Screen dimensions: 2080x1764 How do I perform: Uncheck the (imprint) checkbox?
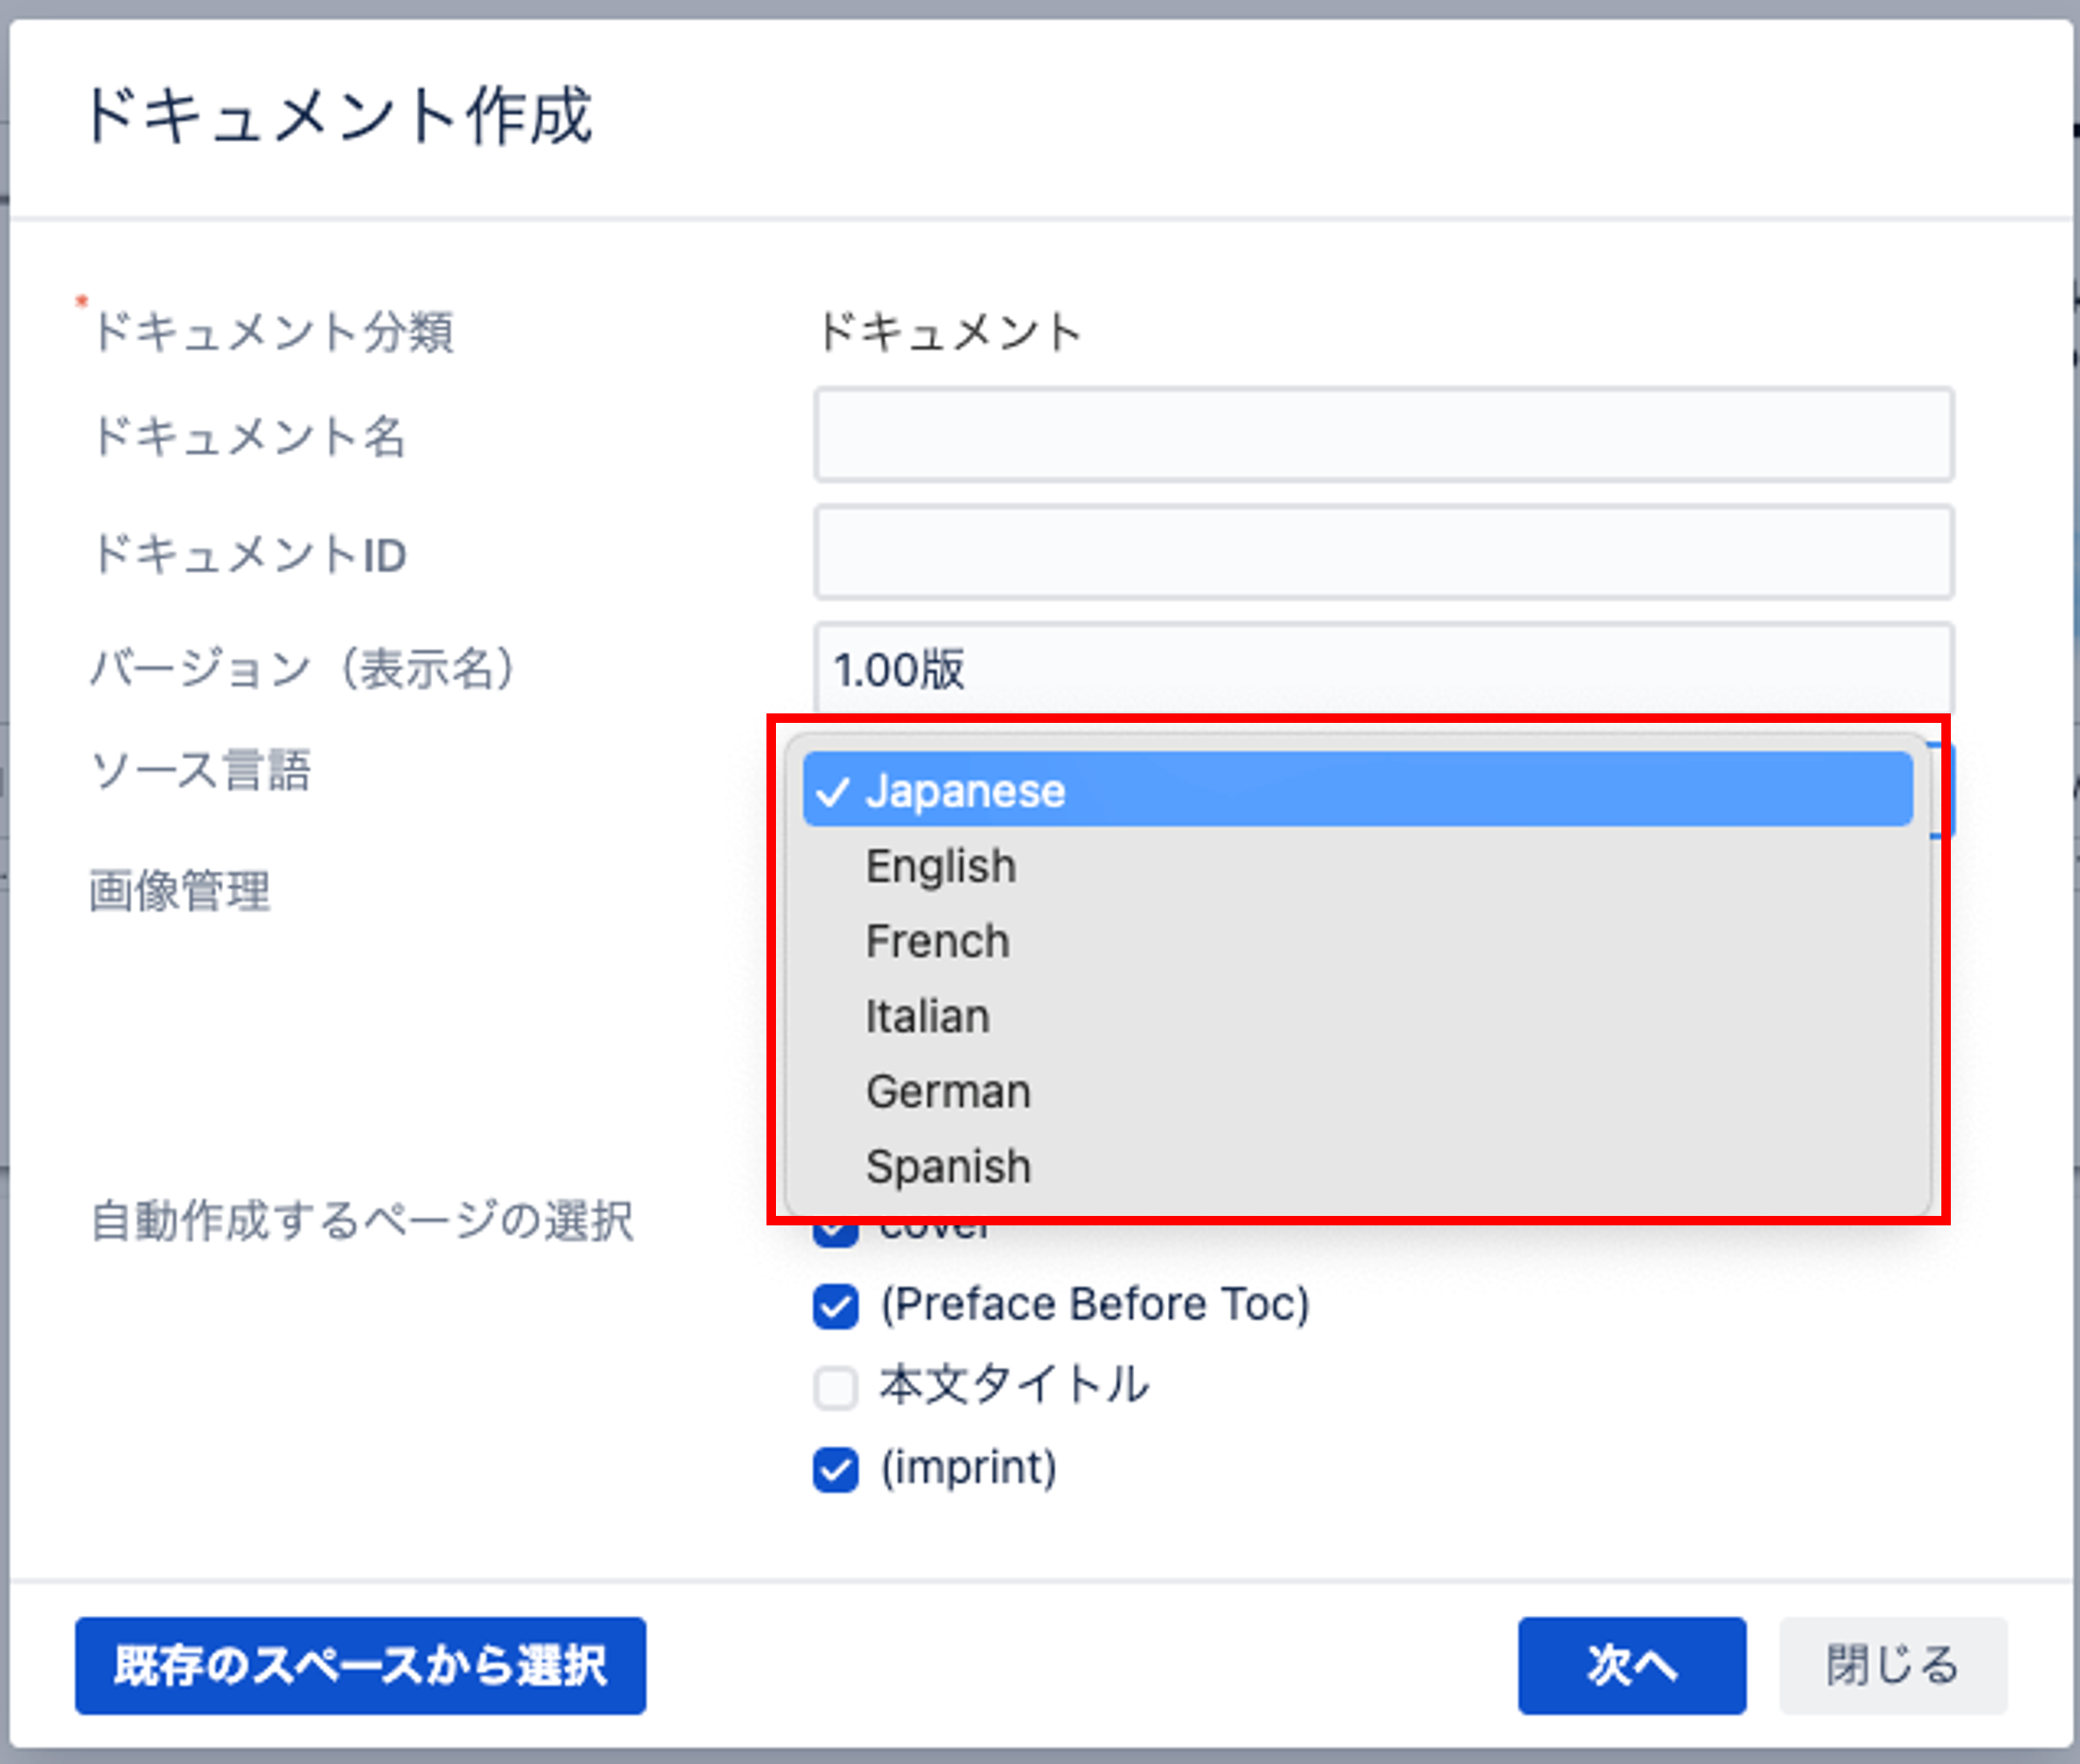click(x=835, y=1470)
